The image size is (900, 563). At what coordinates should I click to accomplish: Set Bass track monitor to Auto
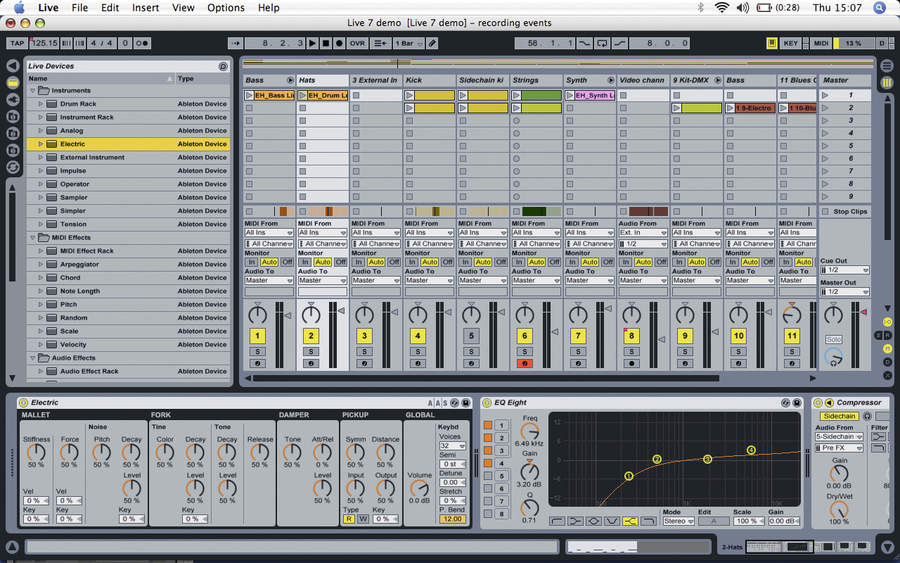[x=269, y=262]
